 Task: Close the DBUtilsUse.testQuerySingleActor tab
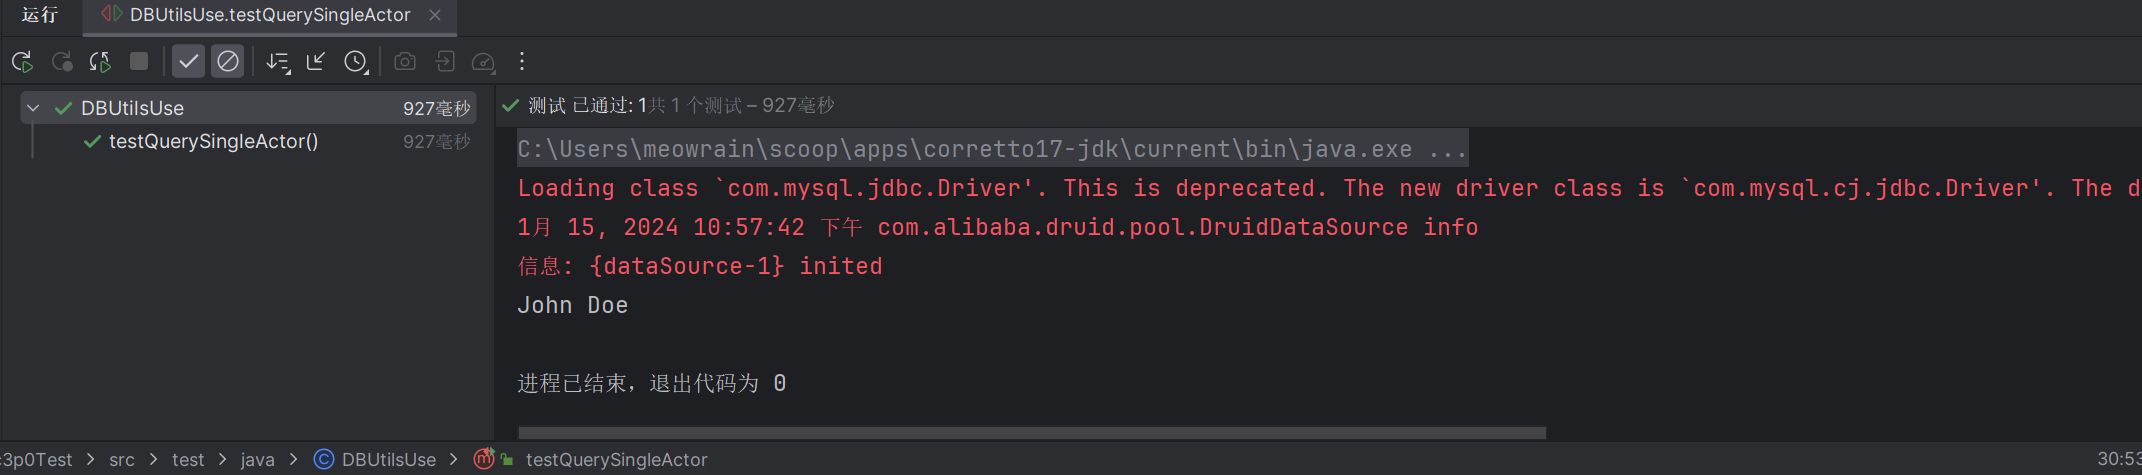(435, 15)
